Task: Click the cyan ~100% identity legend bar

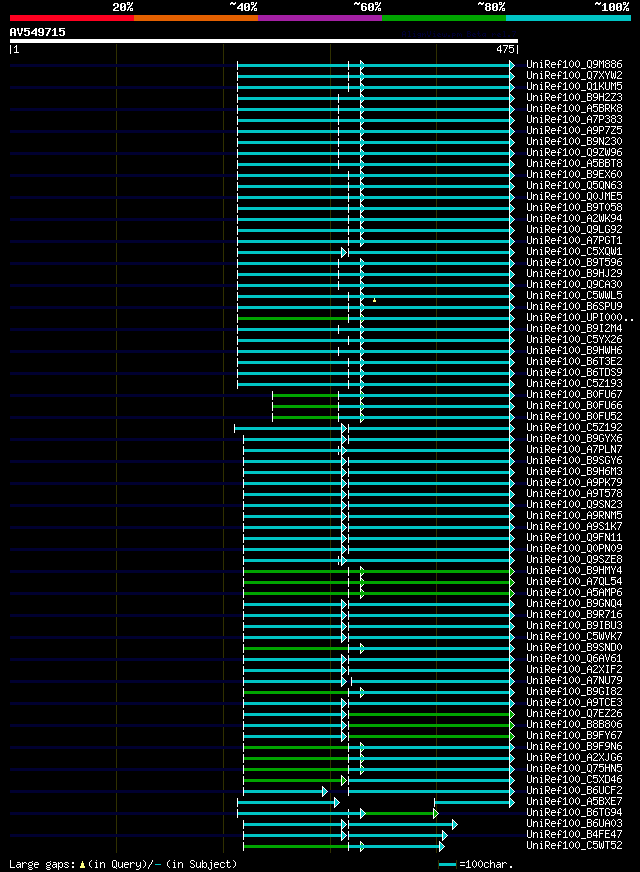Action: (x=568, y=18)
